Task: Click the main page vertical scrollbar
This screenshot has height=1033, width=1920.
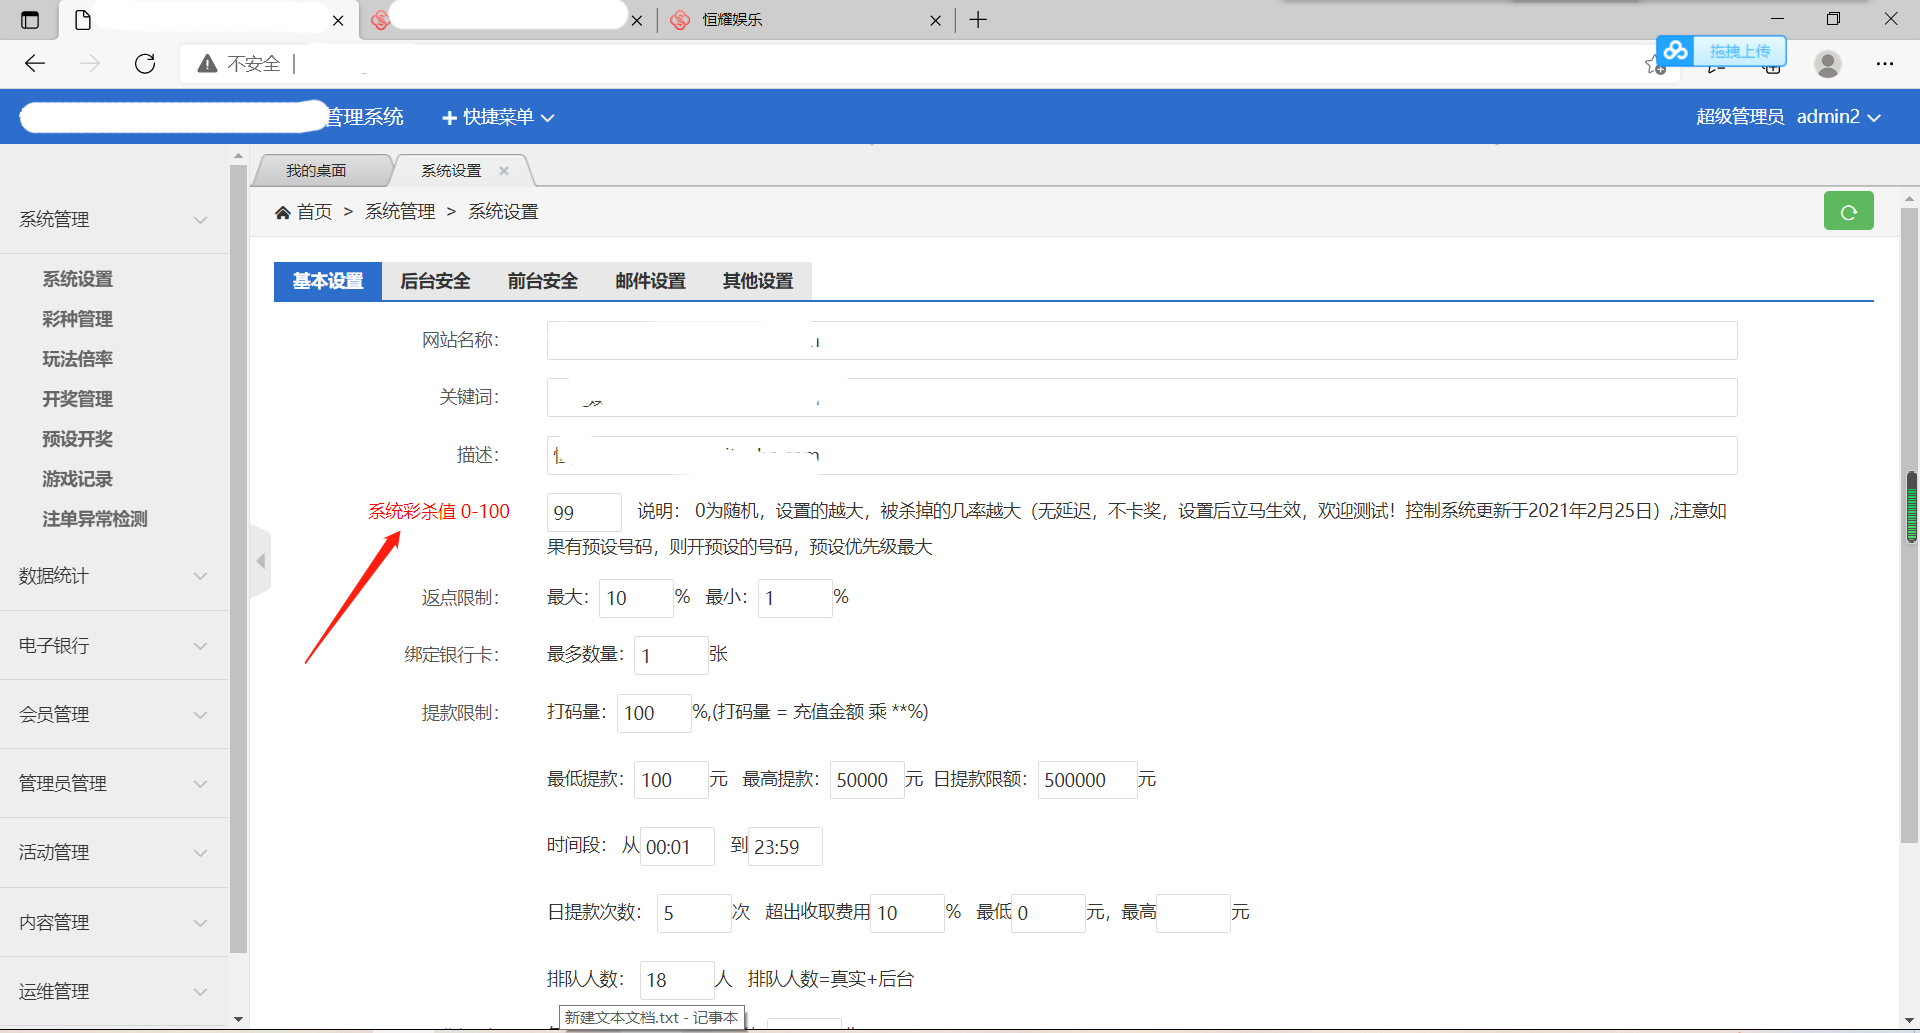Action: coord(1909,600)
